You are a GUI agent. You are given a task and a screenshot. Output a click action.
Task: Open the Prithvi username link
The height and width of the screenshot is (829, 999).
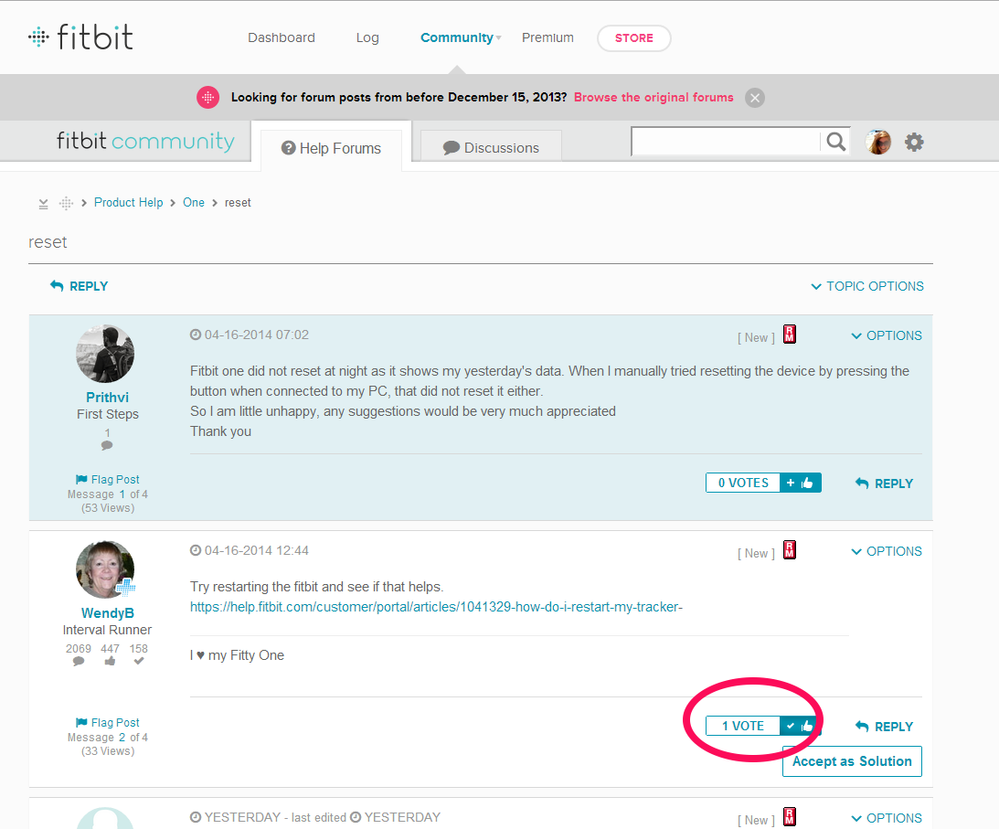[x=107, y=398]
